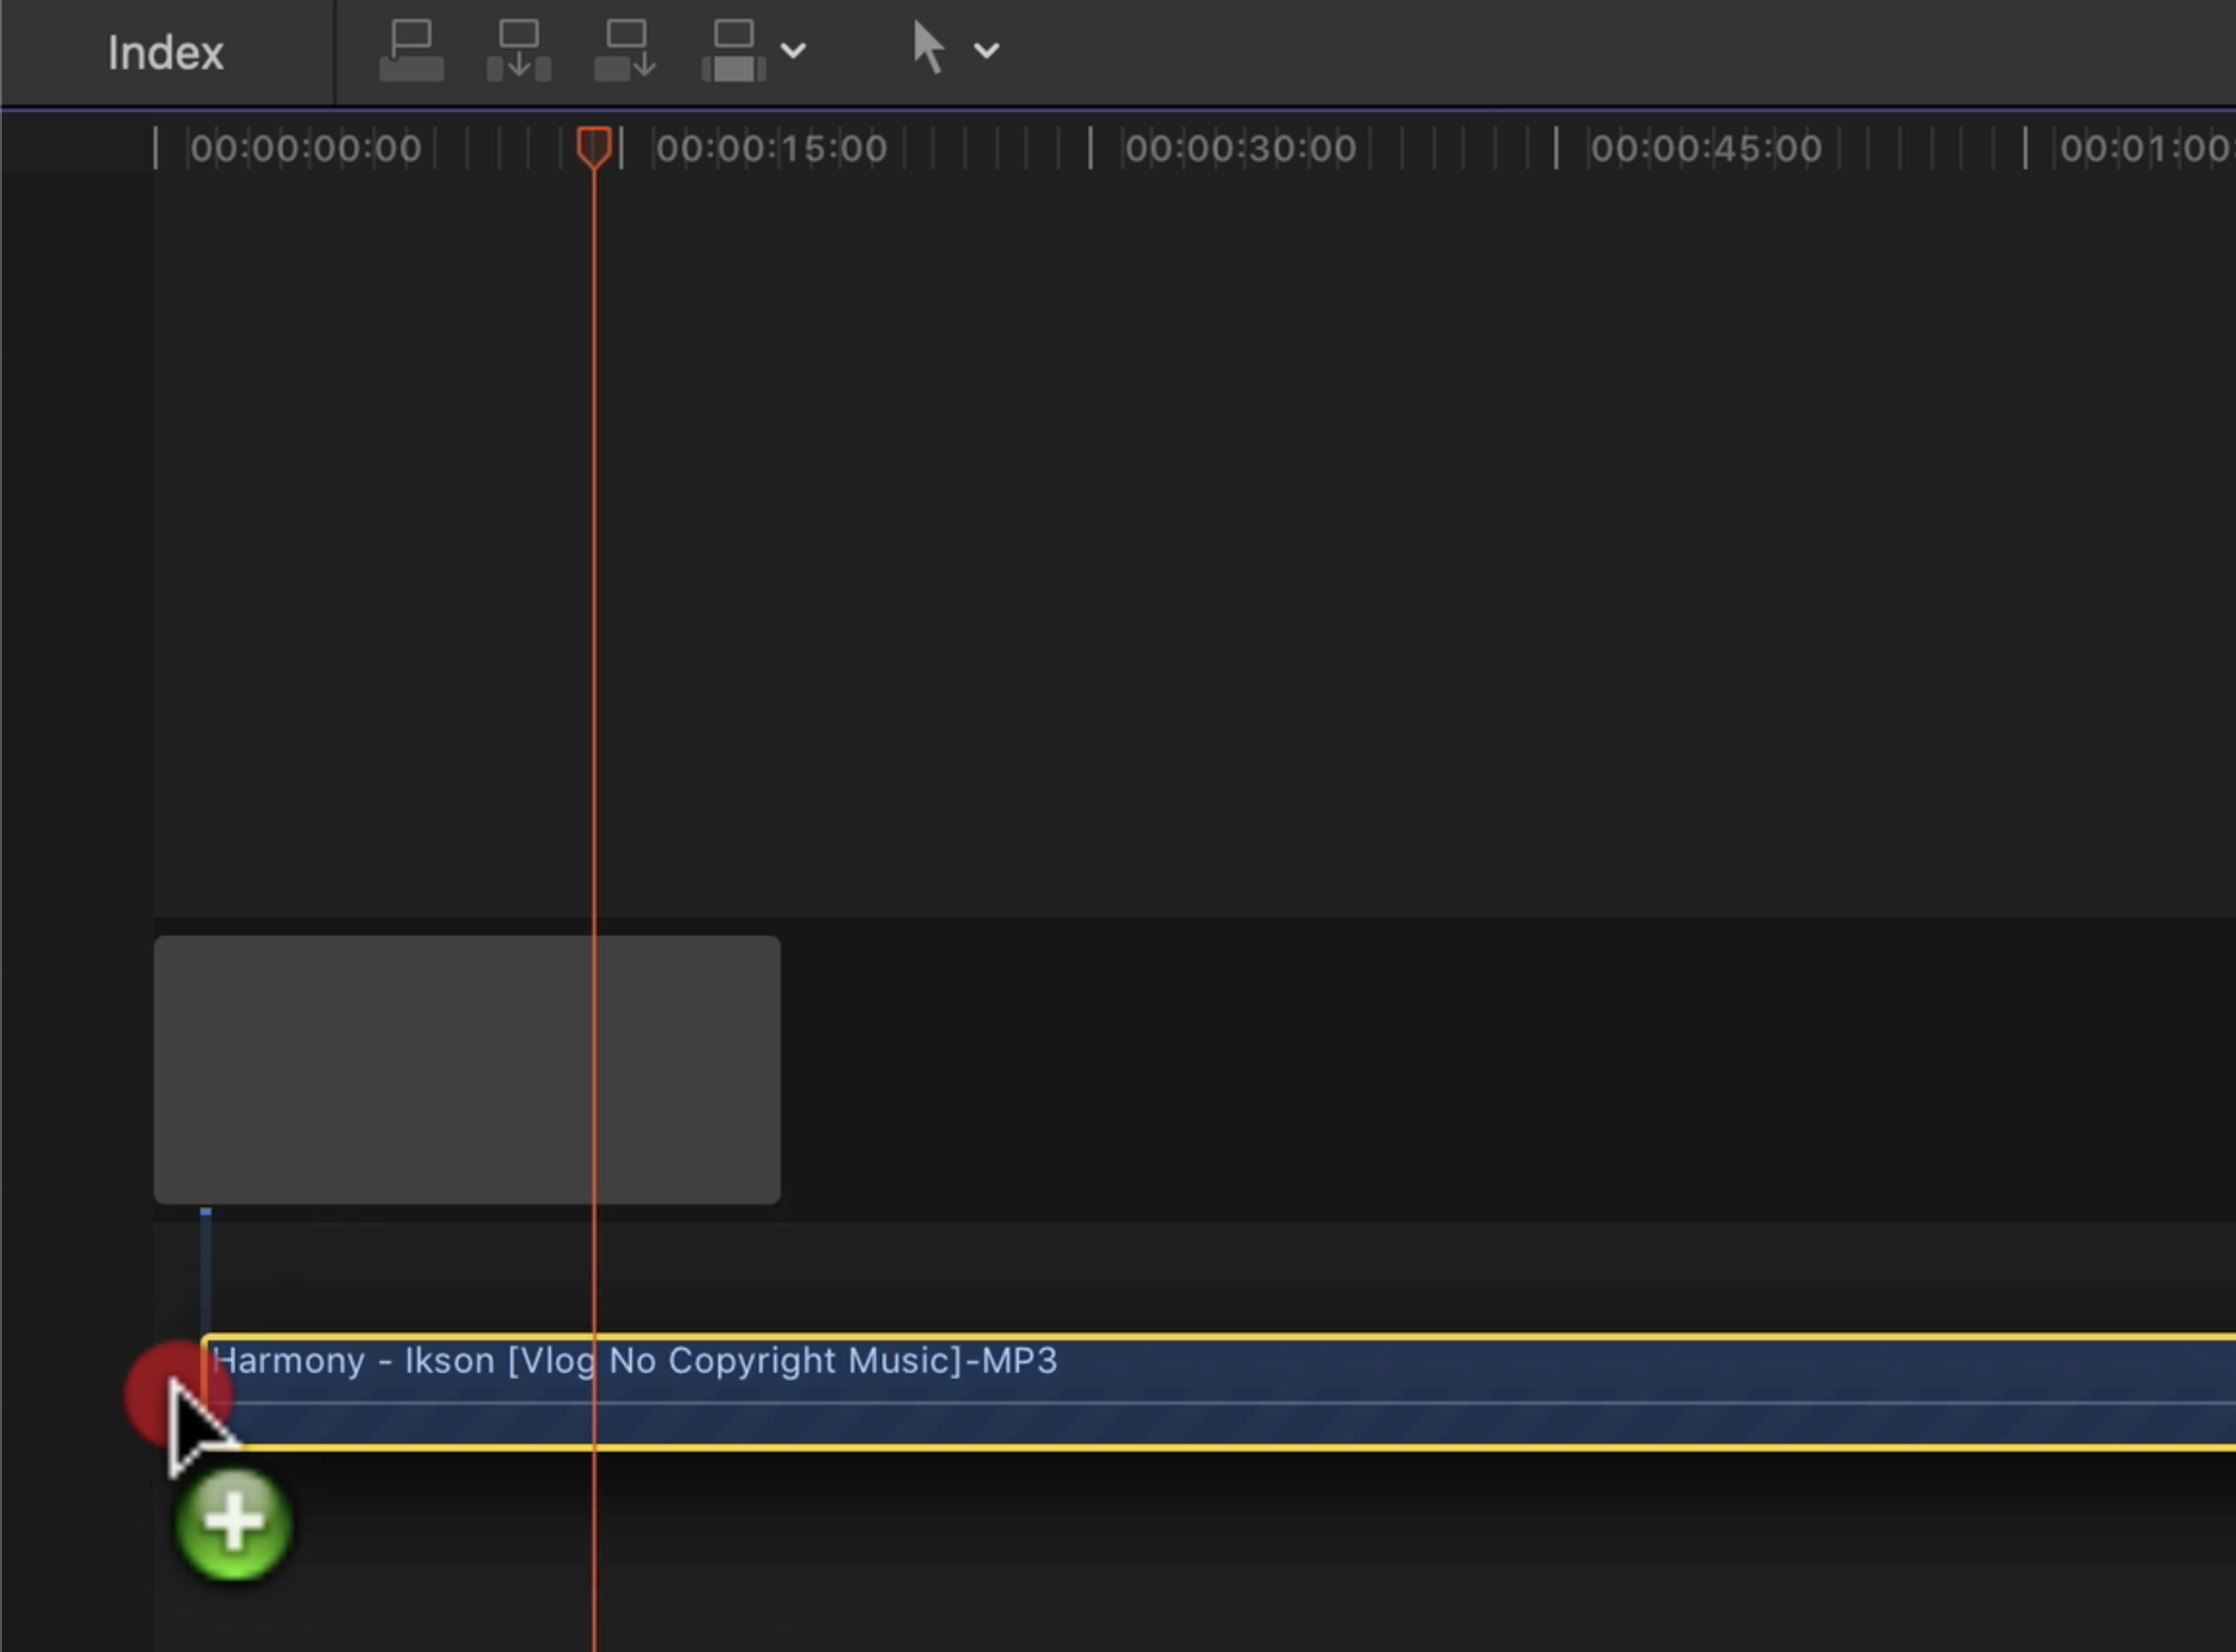
Task: Select the arrow Select tool icon
Action: (x=928, y=49)
